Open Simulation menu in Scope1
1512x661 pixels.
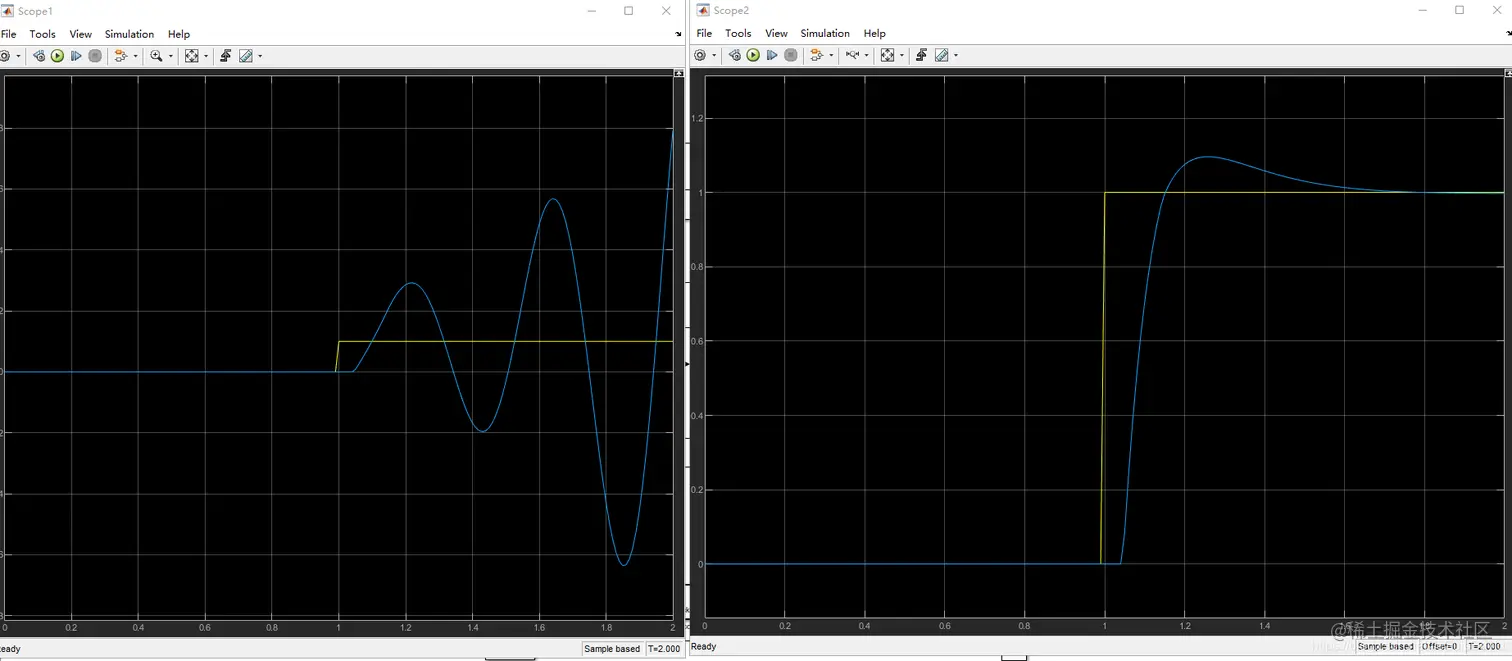click(129, 34)
